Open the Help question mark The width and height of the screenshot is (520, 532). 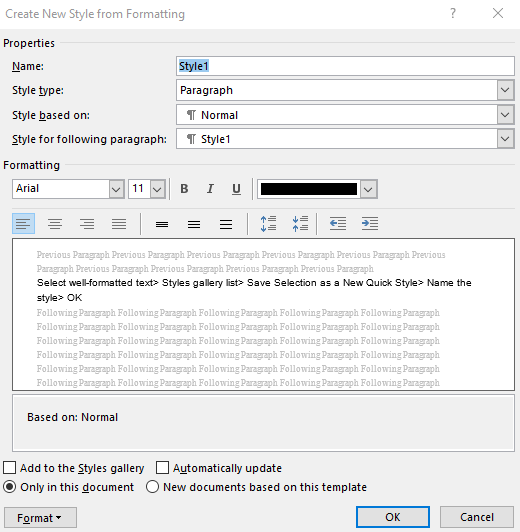pos(453,14)
